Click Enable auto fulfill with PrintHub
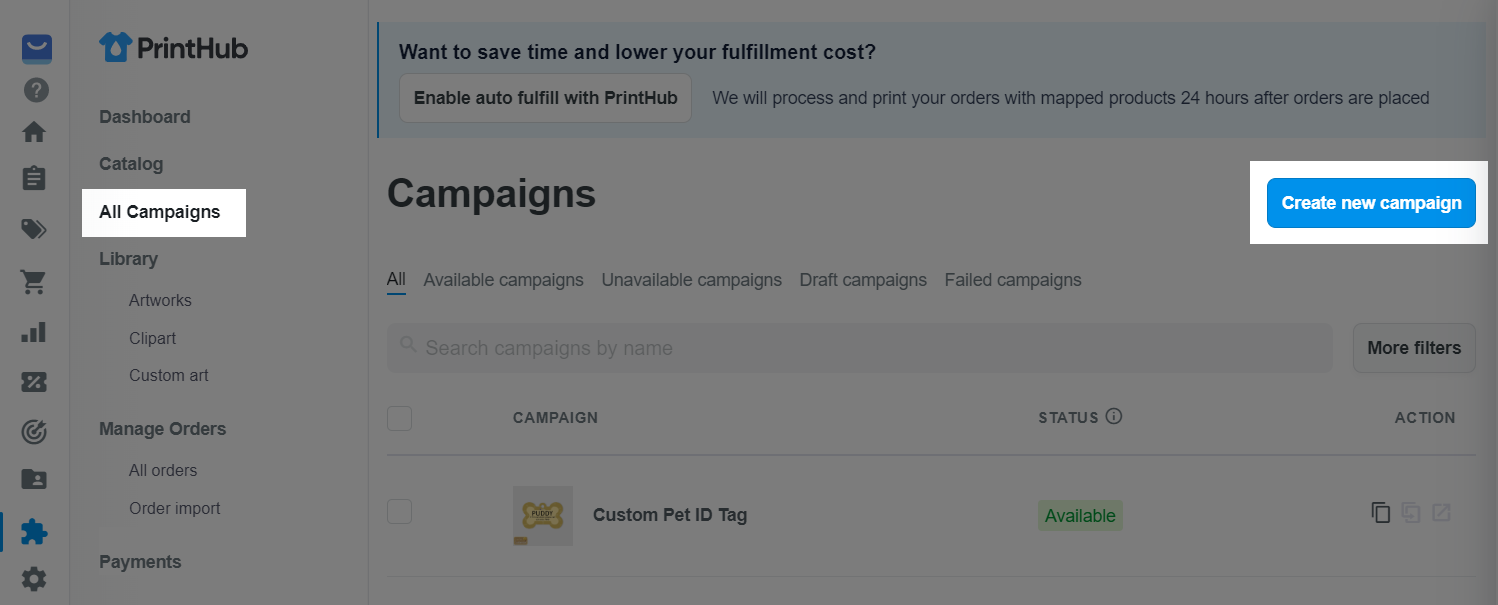 coord(545,98)
